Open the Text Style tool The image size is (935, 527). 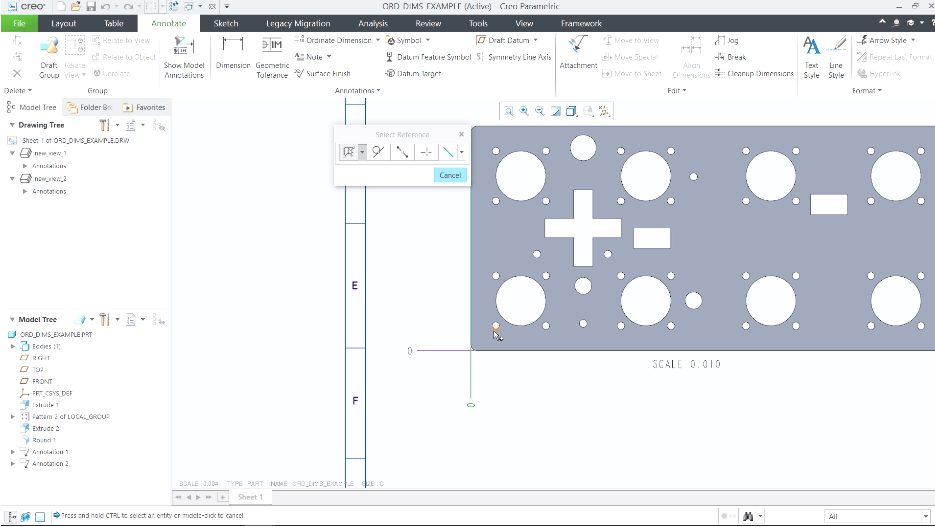[x=811, y=47]
